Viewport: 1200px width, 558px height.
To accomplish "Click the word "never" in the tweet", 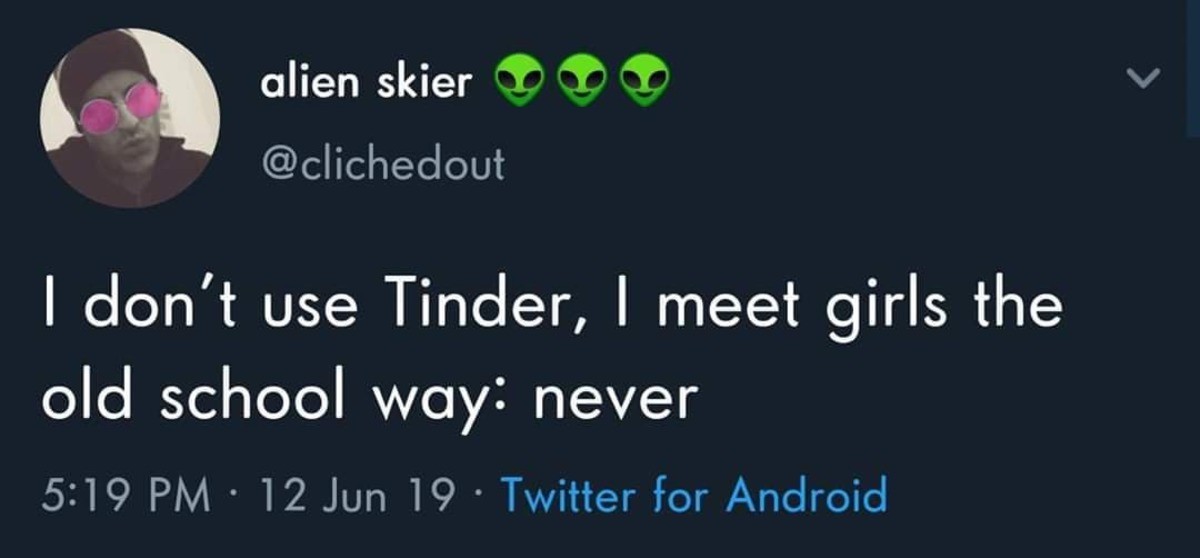I will pos(615,399).
